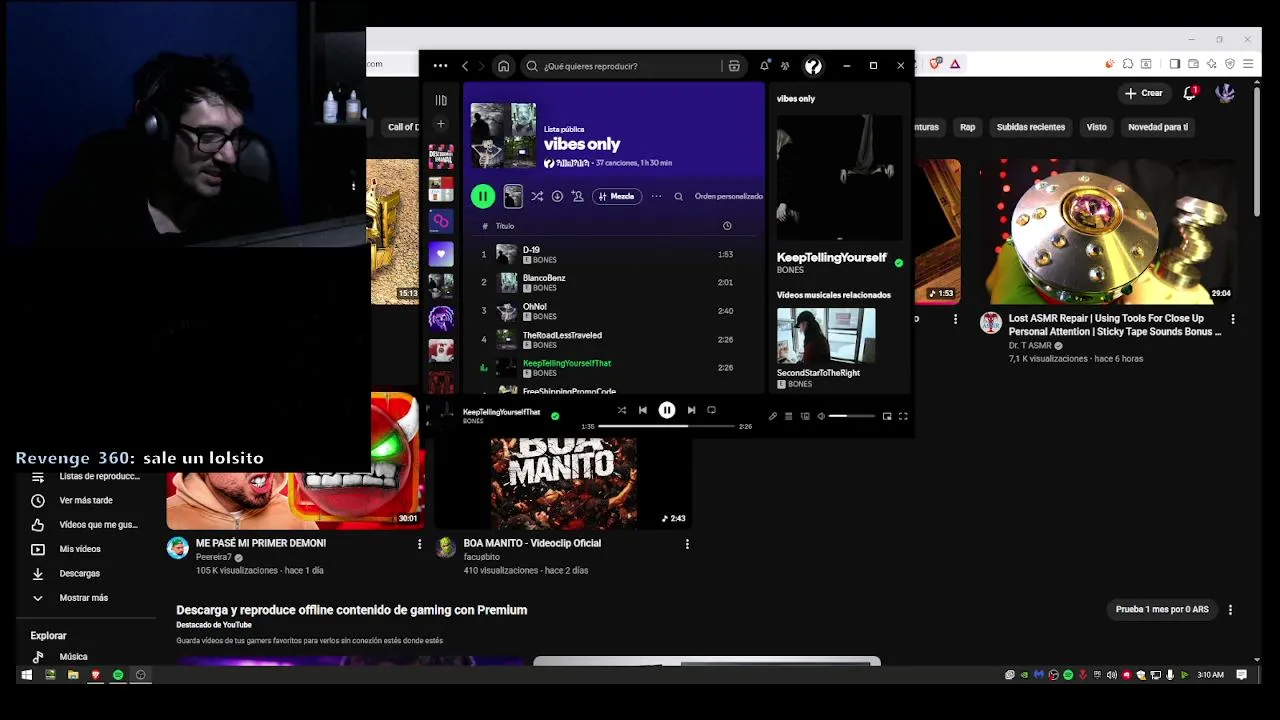Open Spotify three-dots main menu
The image size is (1280, 720).
point(440,66)
